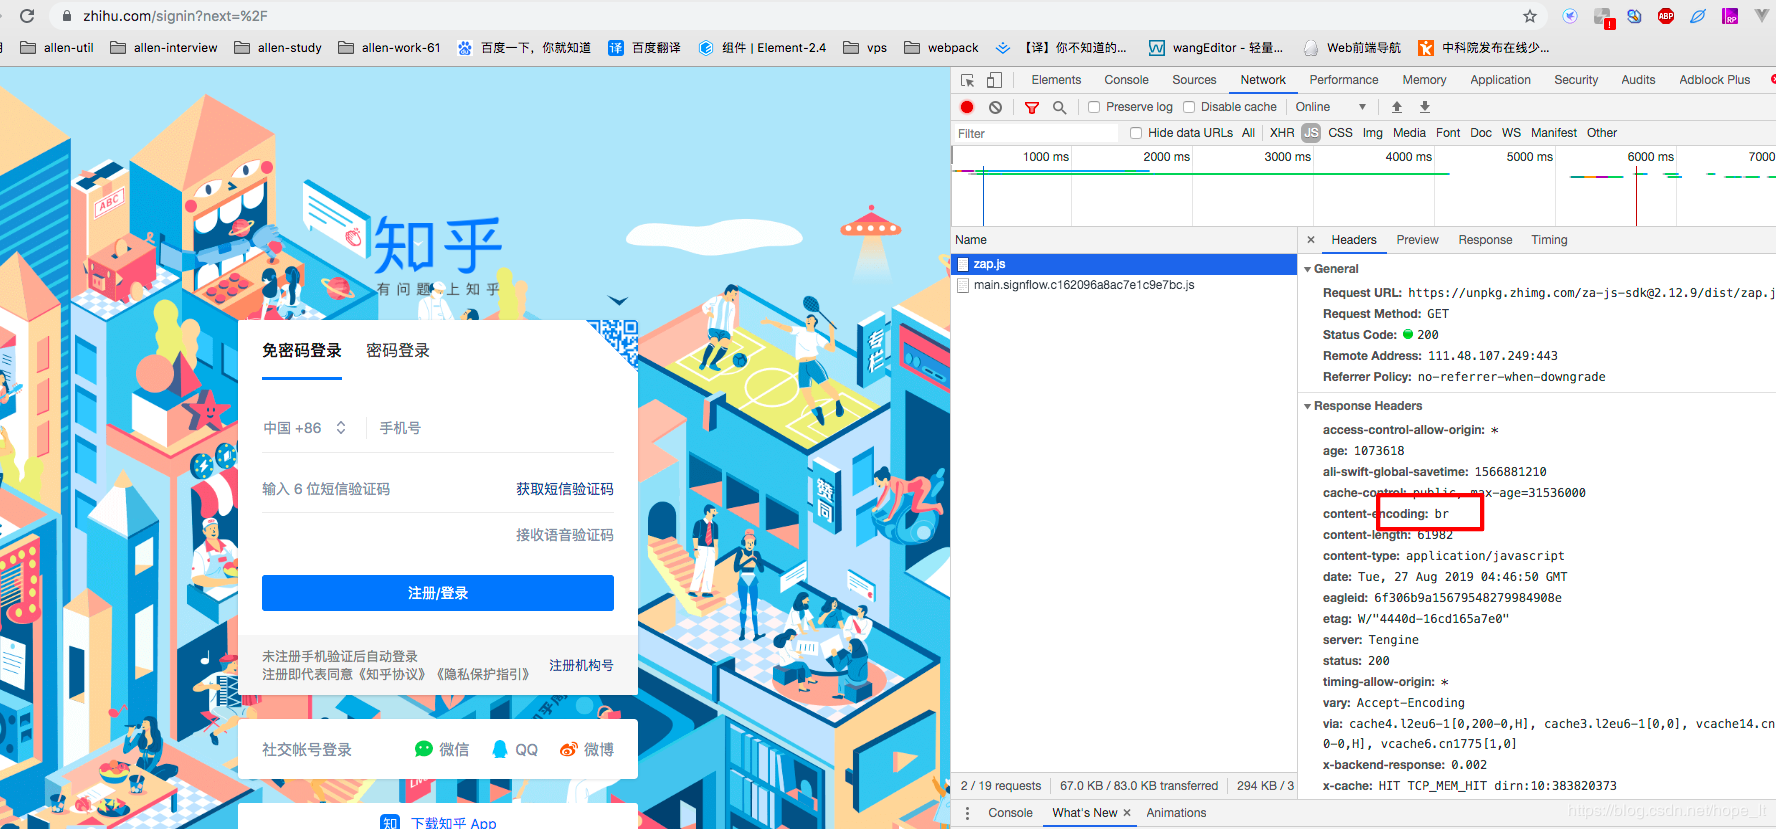This screenshot has width=1776, height=829.
Task: Open the 百度翻译 bookmark
Action: [x=644, y=47]
